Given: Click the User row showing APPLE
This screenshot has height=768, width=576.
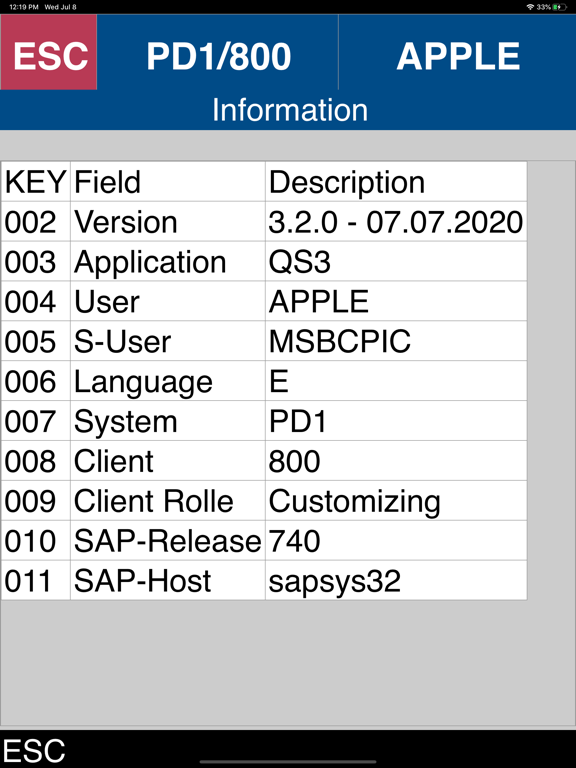Looking at the screenshot, I should click(264, 301).
